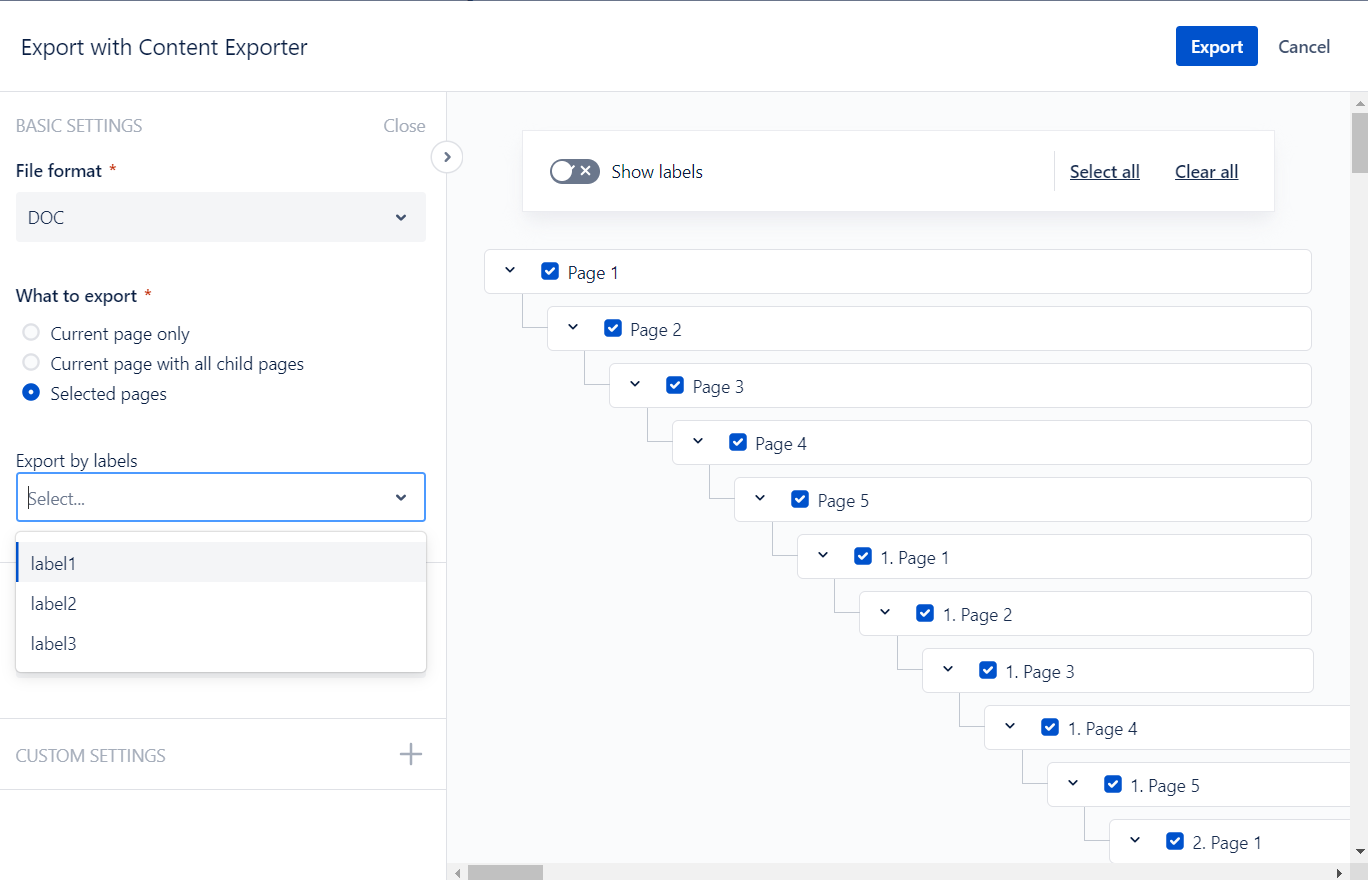Click the Clear all link
This screenshot has height=880, width=1368.
coord(1206,171)
